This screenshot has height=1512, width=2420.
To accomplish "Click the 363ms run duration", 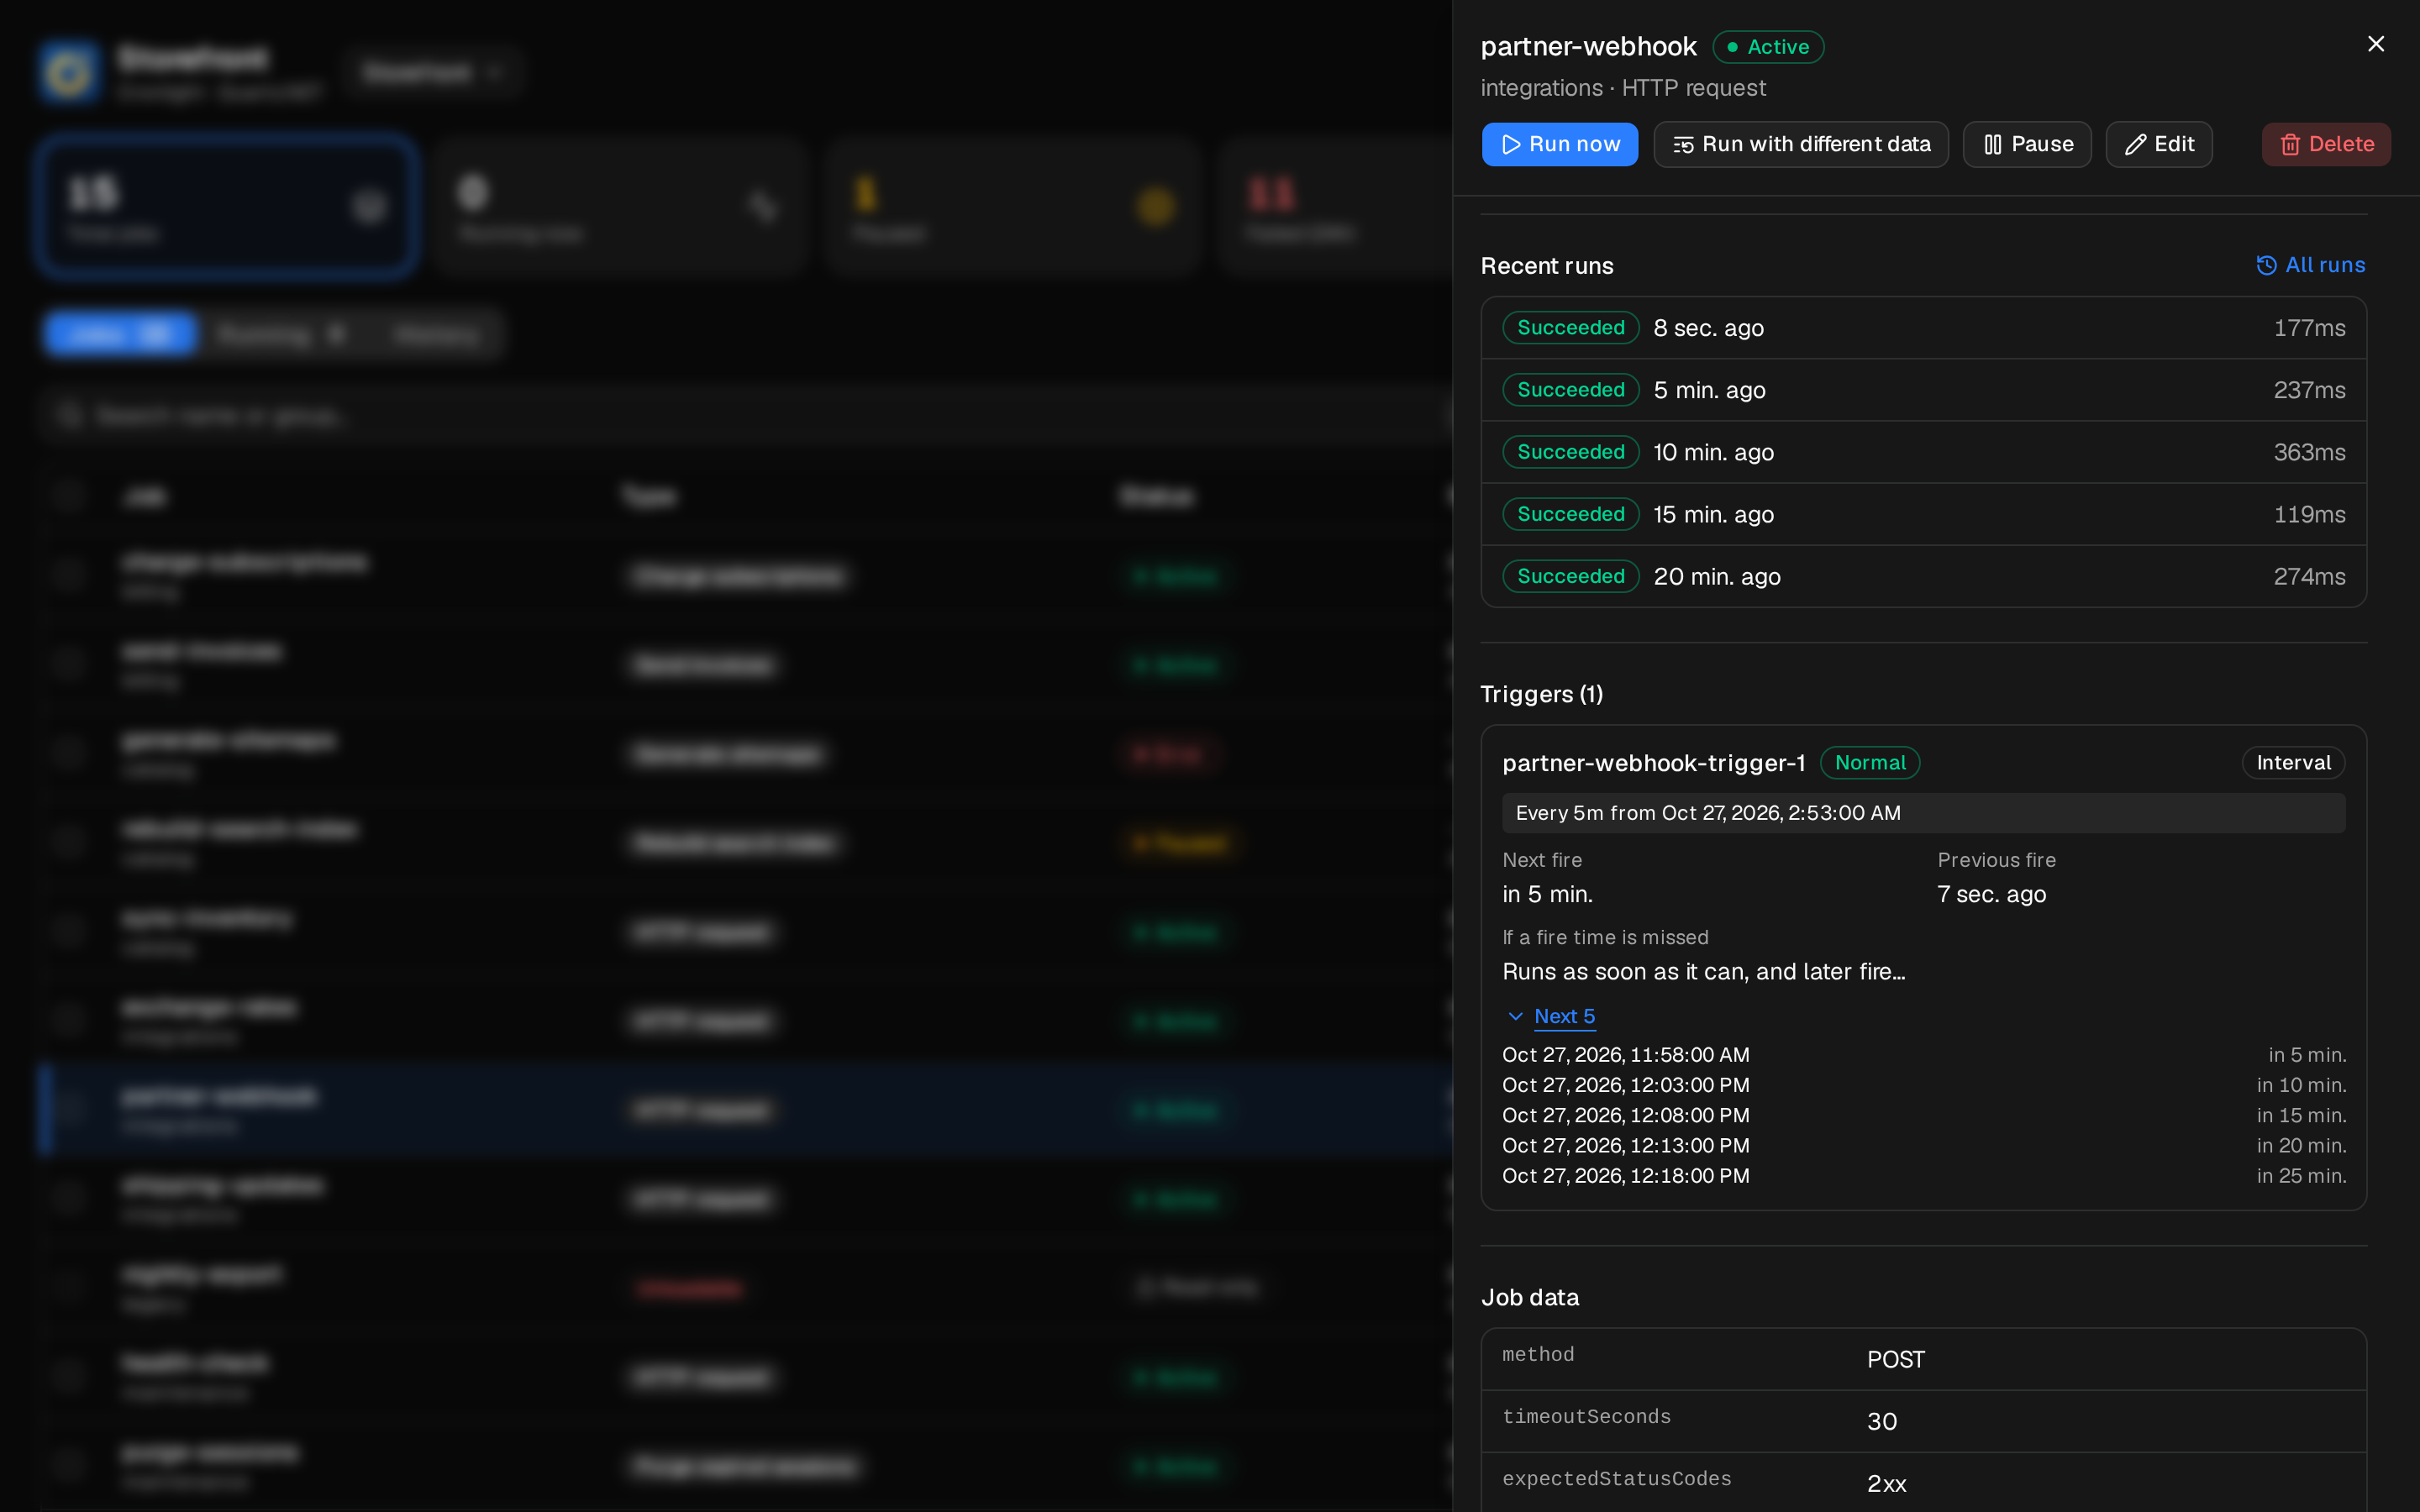I will [x=2309, y=452].
